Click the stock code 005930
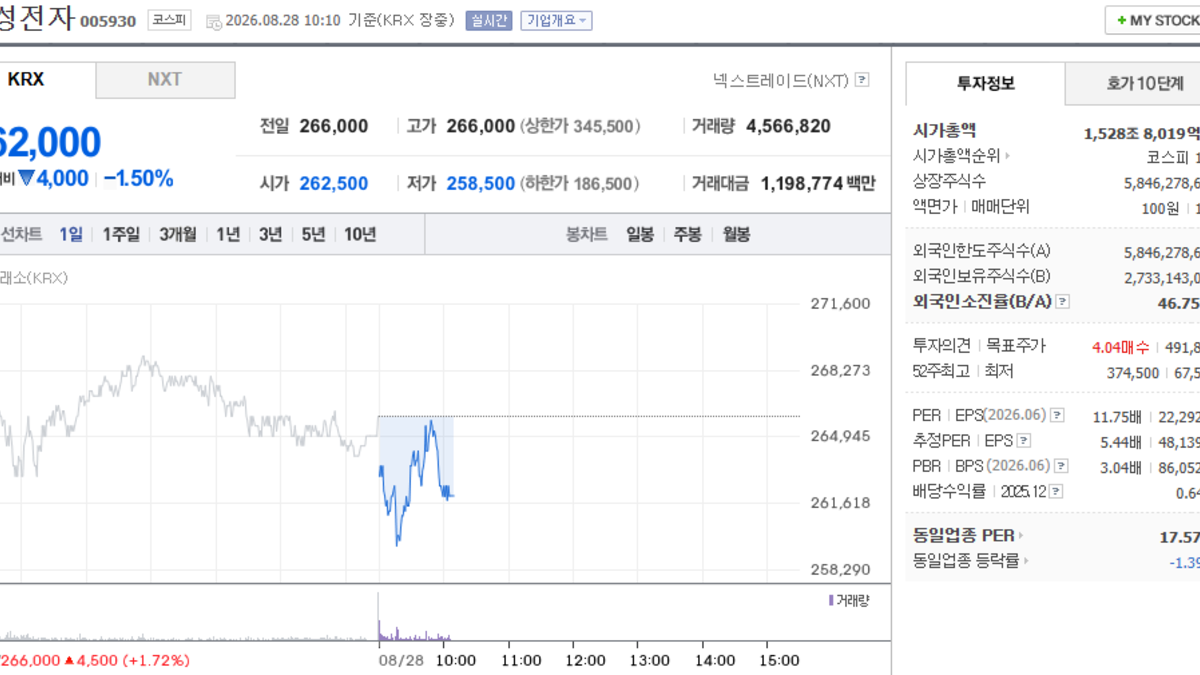 coord(108,21)
